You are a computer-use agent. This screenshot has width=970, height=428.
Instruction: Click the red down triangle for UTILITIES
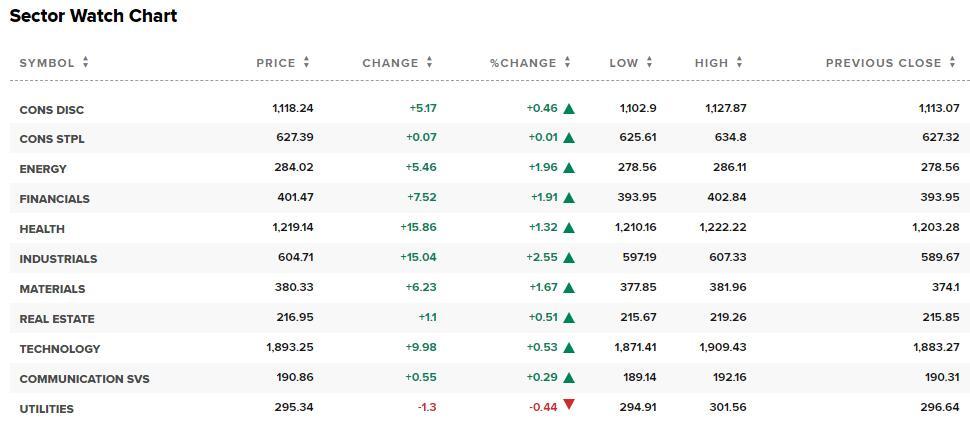point(569,404)
